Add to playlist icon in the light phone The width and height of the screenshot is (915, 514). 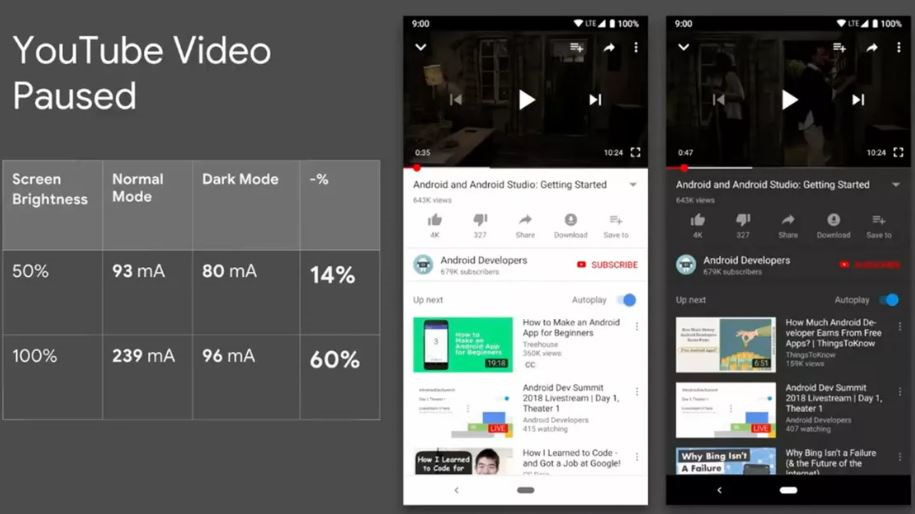coord(577,47)
